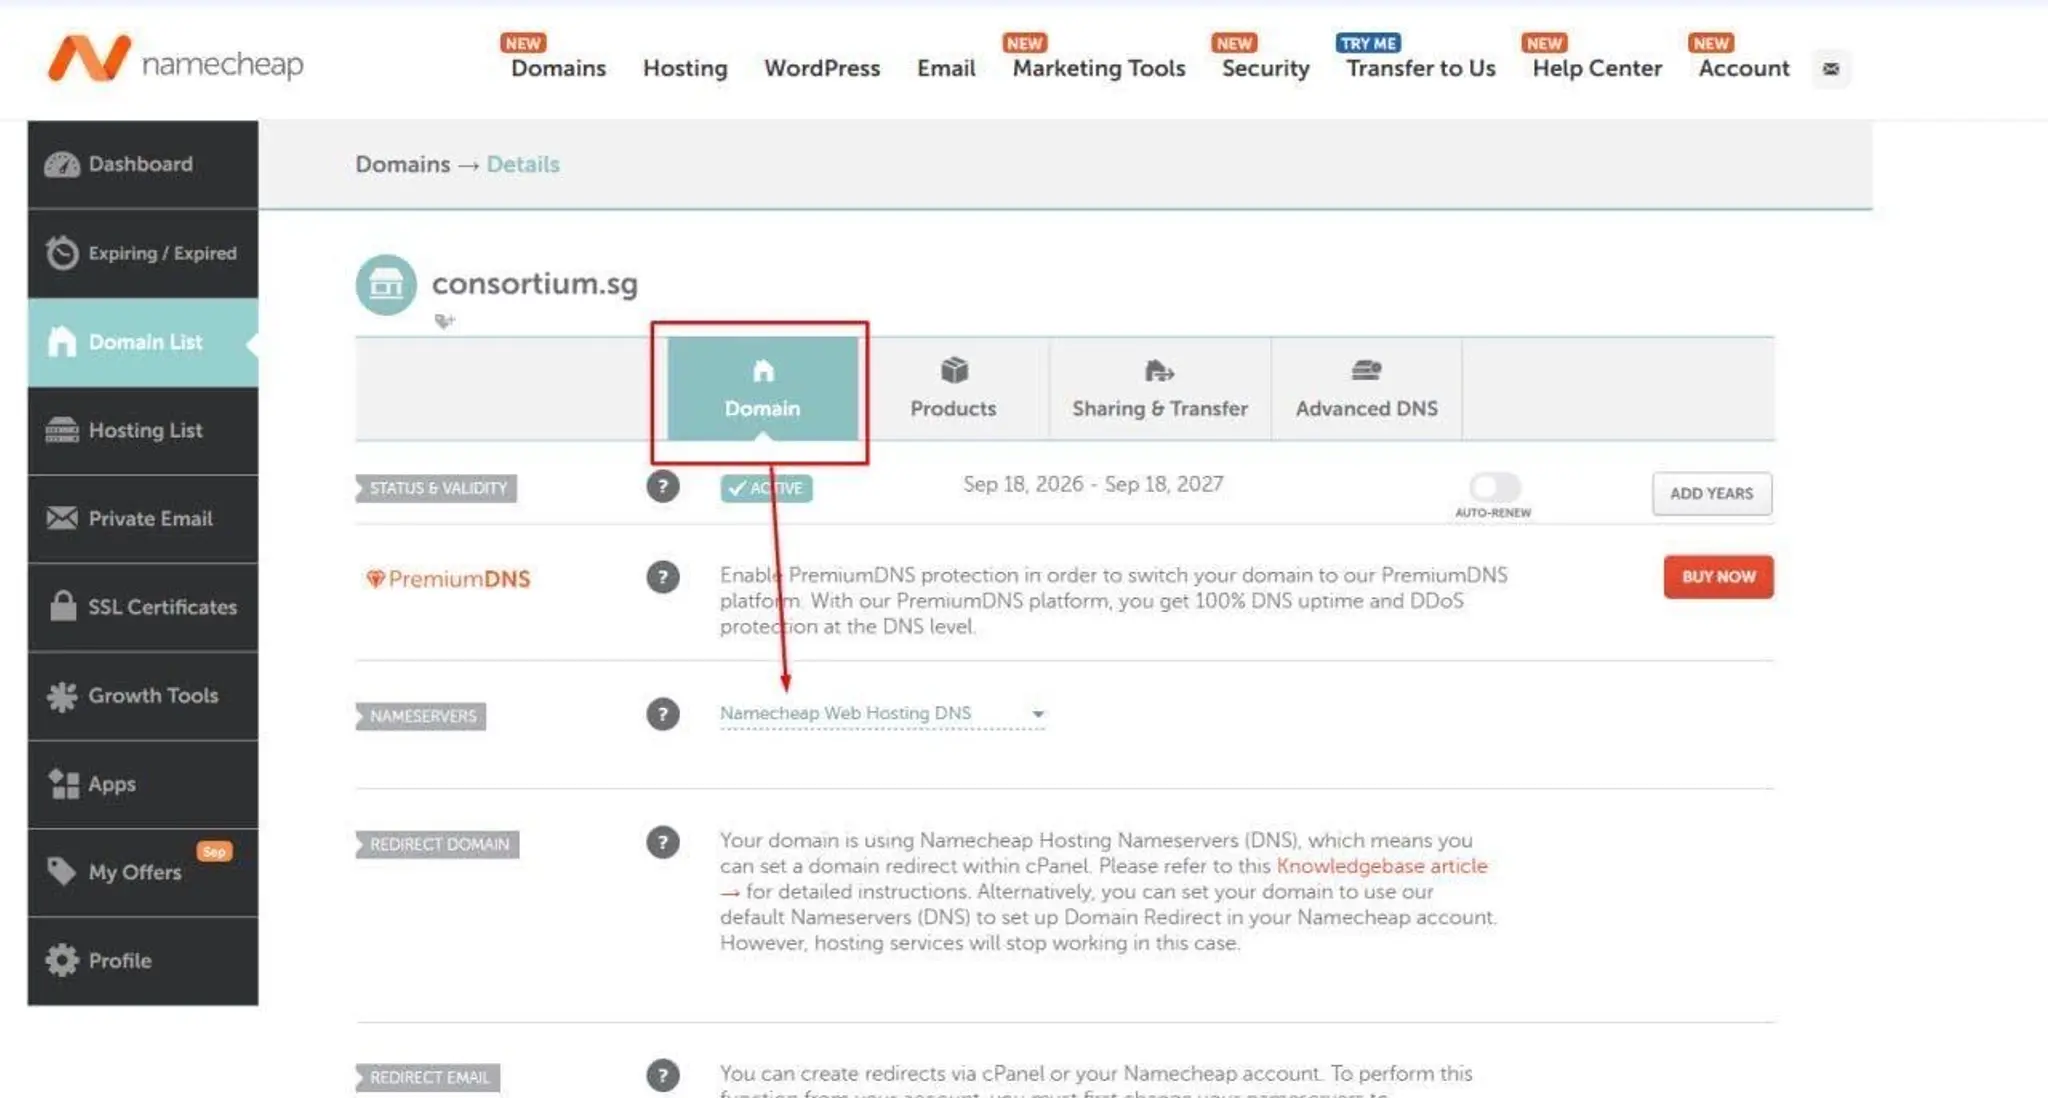Click the Dashboard gauge icon in sidebar
The height and width of the screenshot is (1098, 2048).
pyautogui.click(x=62, y=165)
